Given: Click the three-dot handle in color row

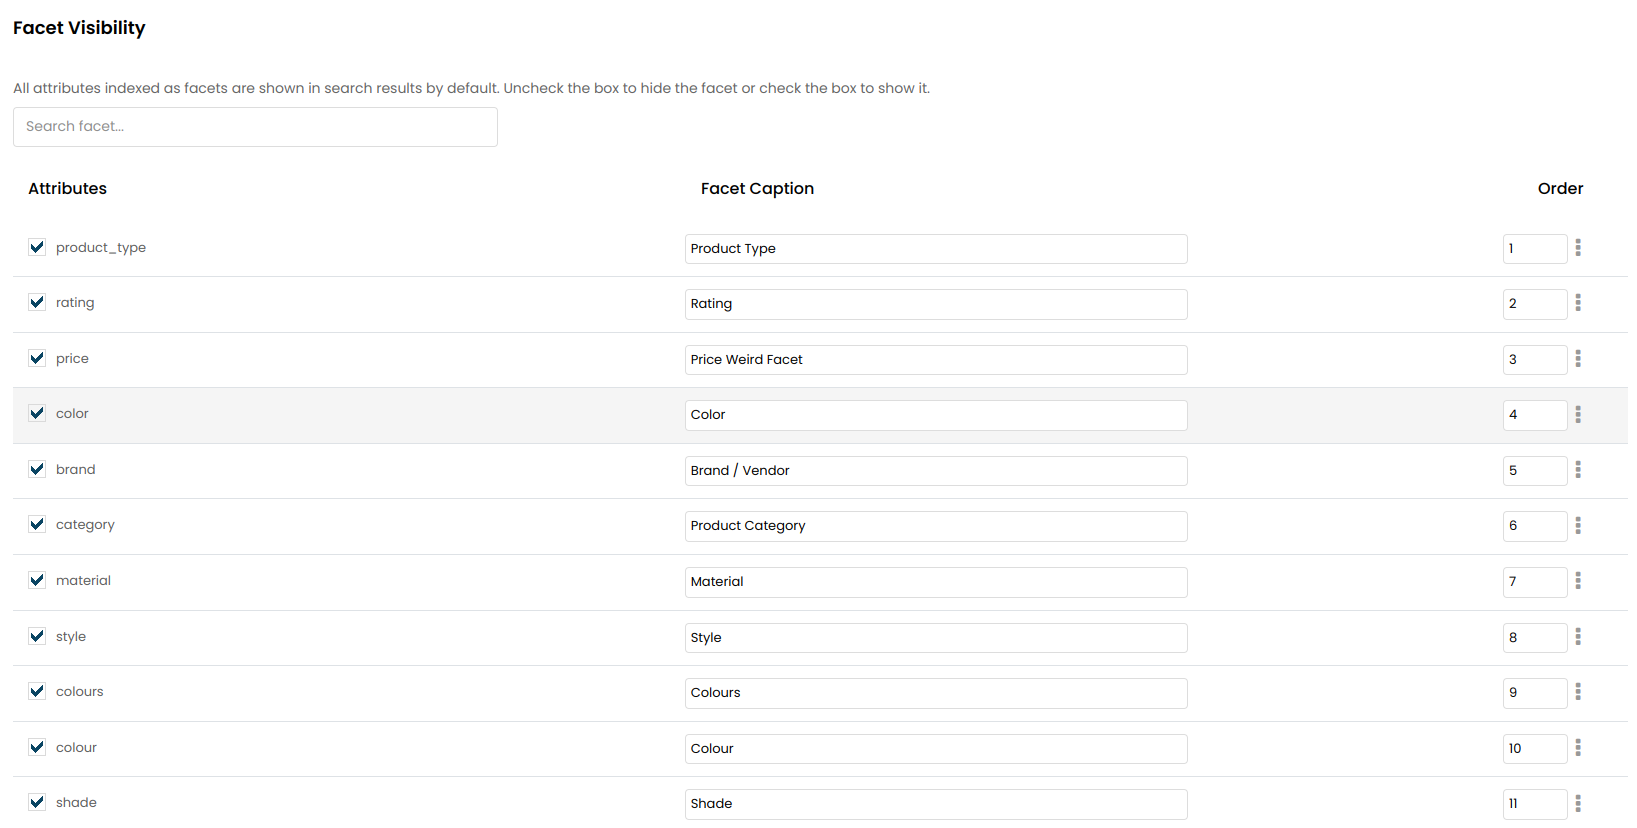Looking at the screenshot, I should [1578, 414].
